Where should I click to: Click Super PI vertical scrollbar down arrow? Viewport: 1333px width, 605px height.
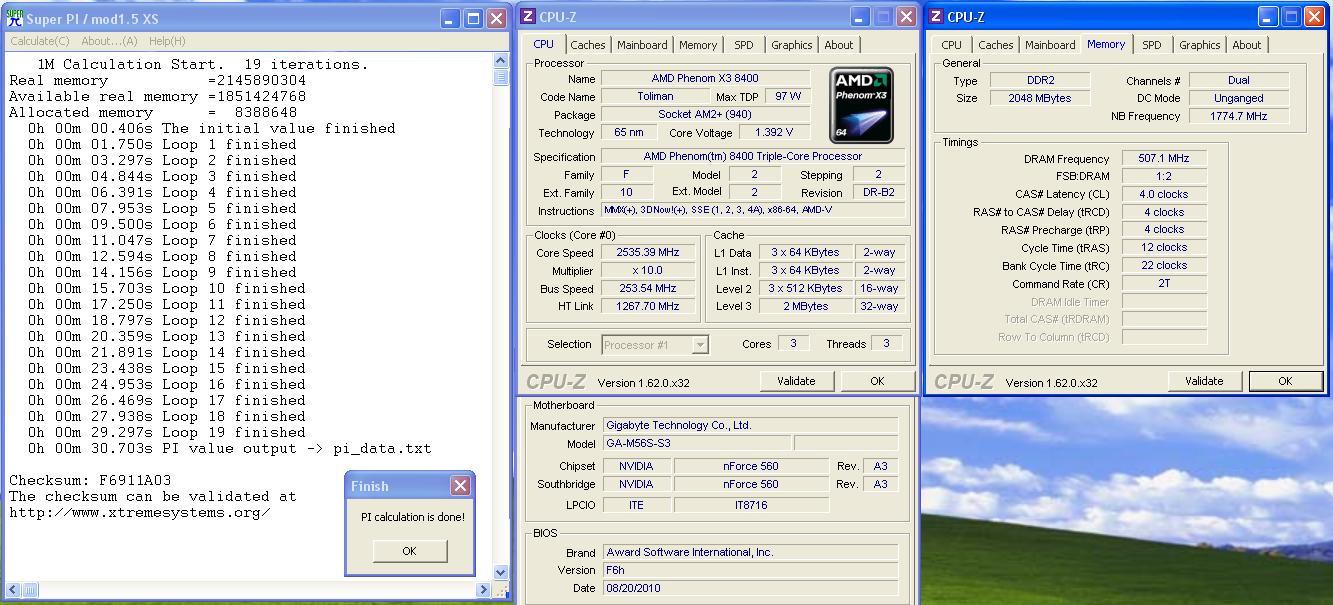tap(501, 573)
